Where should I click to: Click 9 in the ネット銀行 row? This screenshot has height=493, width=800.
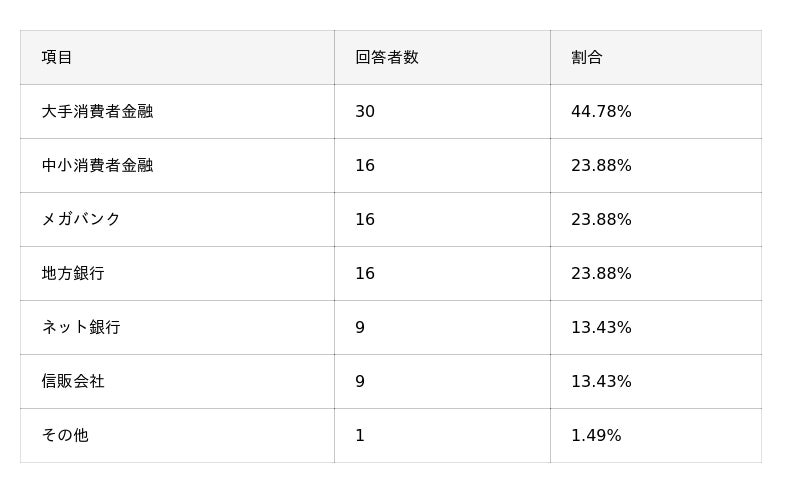pyautogui.click(x=360, y=328)
